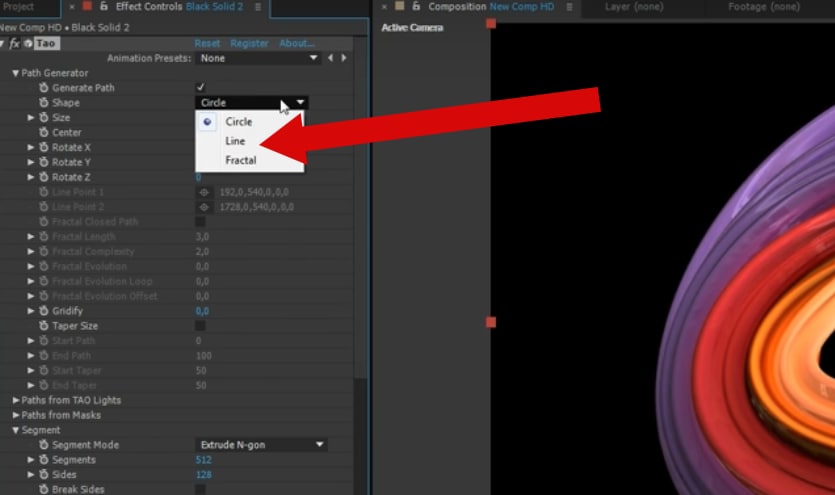The height and width of the screenshot is (495, 835).
Task: Click the Rotate Z value field
Action: click(x=198, y=177)
